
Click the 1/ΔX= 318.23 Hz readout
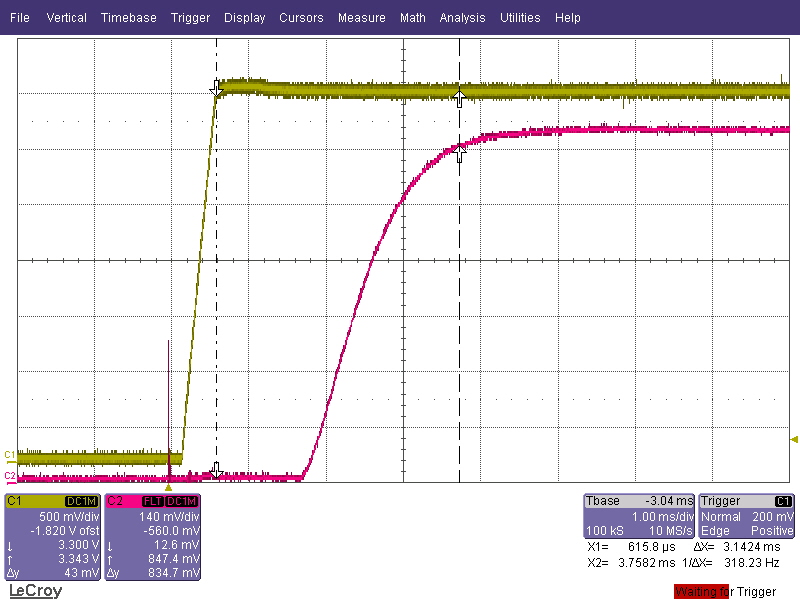pyautogui.click(x=731, y=563)
